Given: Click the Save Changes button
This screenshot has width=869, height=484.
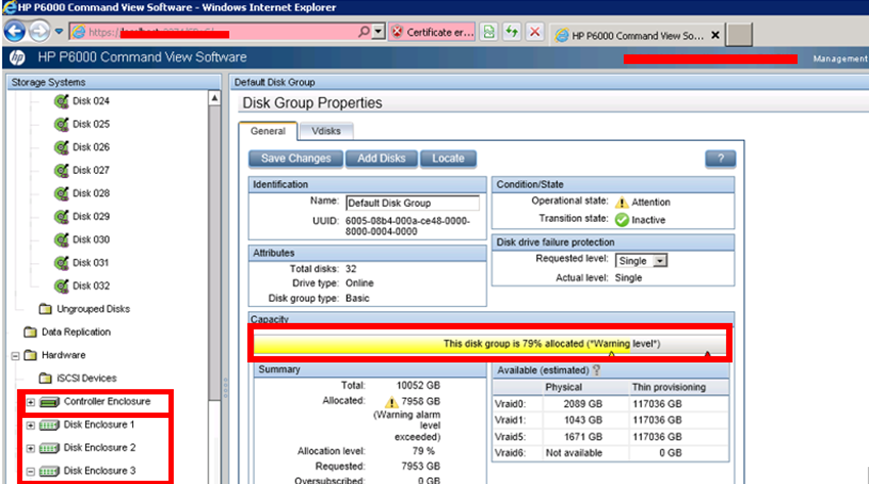Looking at the screenshot, I should pyautogui.click(x=296, y=159).
